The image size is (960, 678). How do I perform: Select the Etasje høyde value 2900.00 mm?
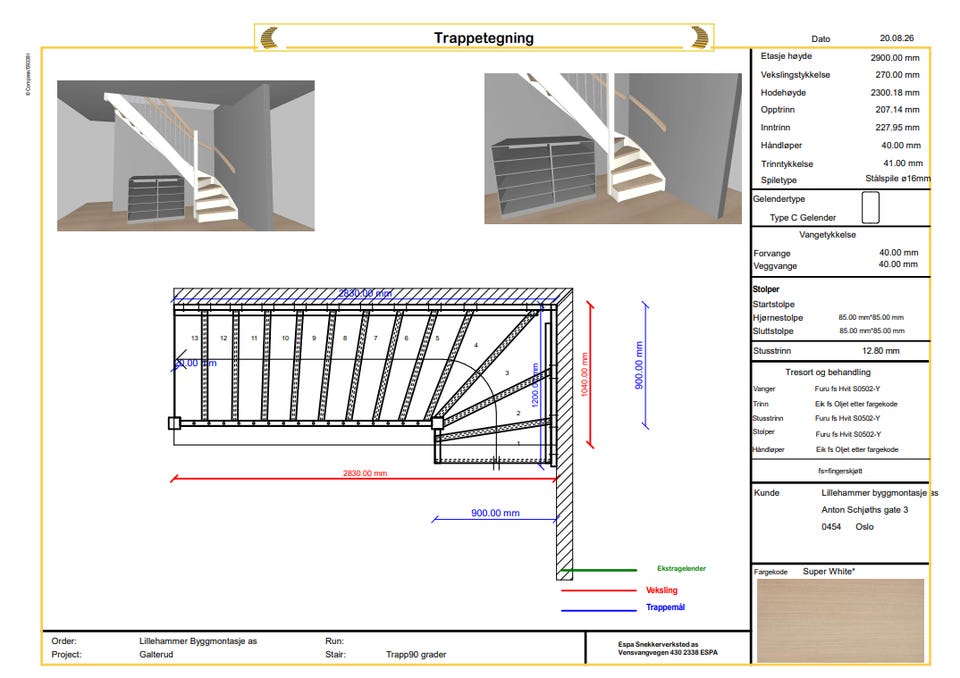tap(894, 58)
